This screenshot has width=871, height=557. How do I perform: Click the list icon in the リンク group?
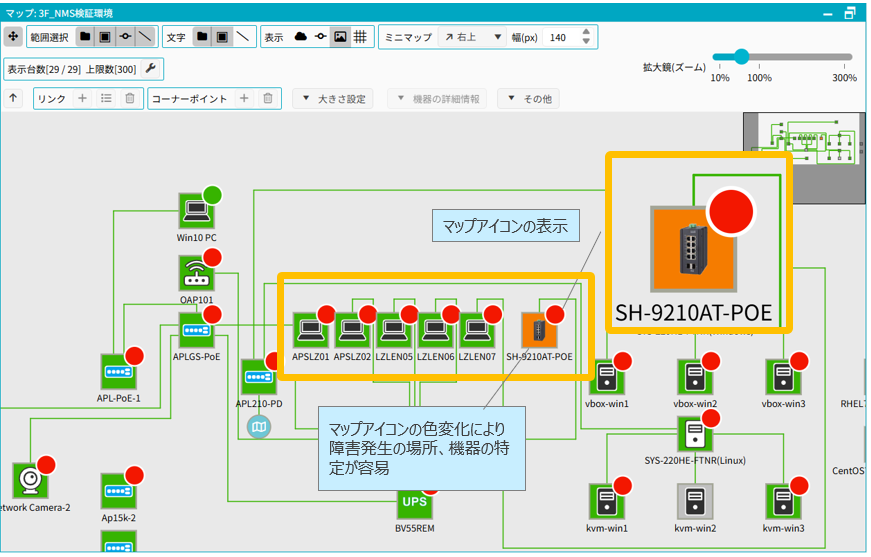click(106, 99)
